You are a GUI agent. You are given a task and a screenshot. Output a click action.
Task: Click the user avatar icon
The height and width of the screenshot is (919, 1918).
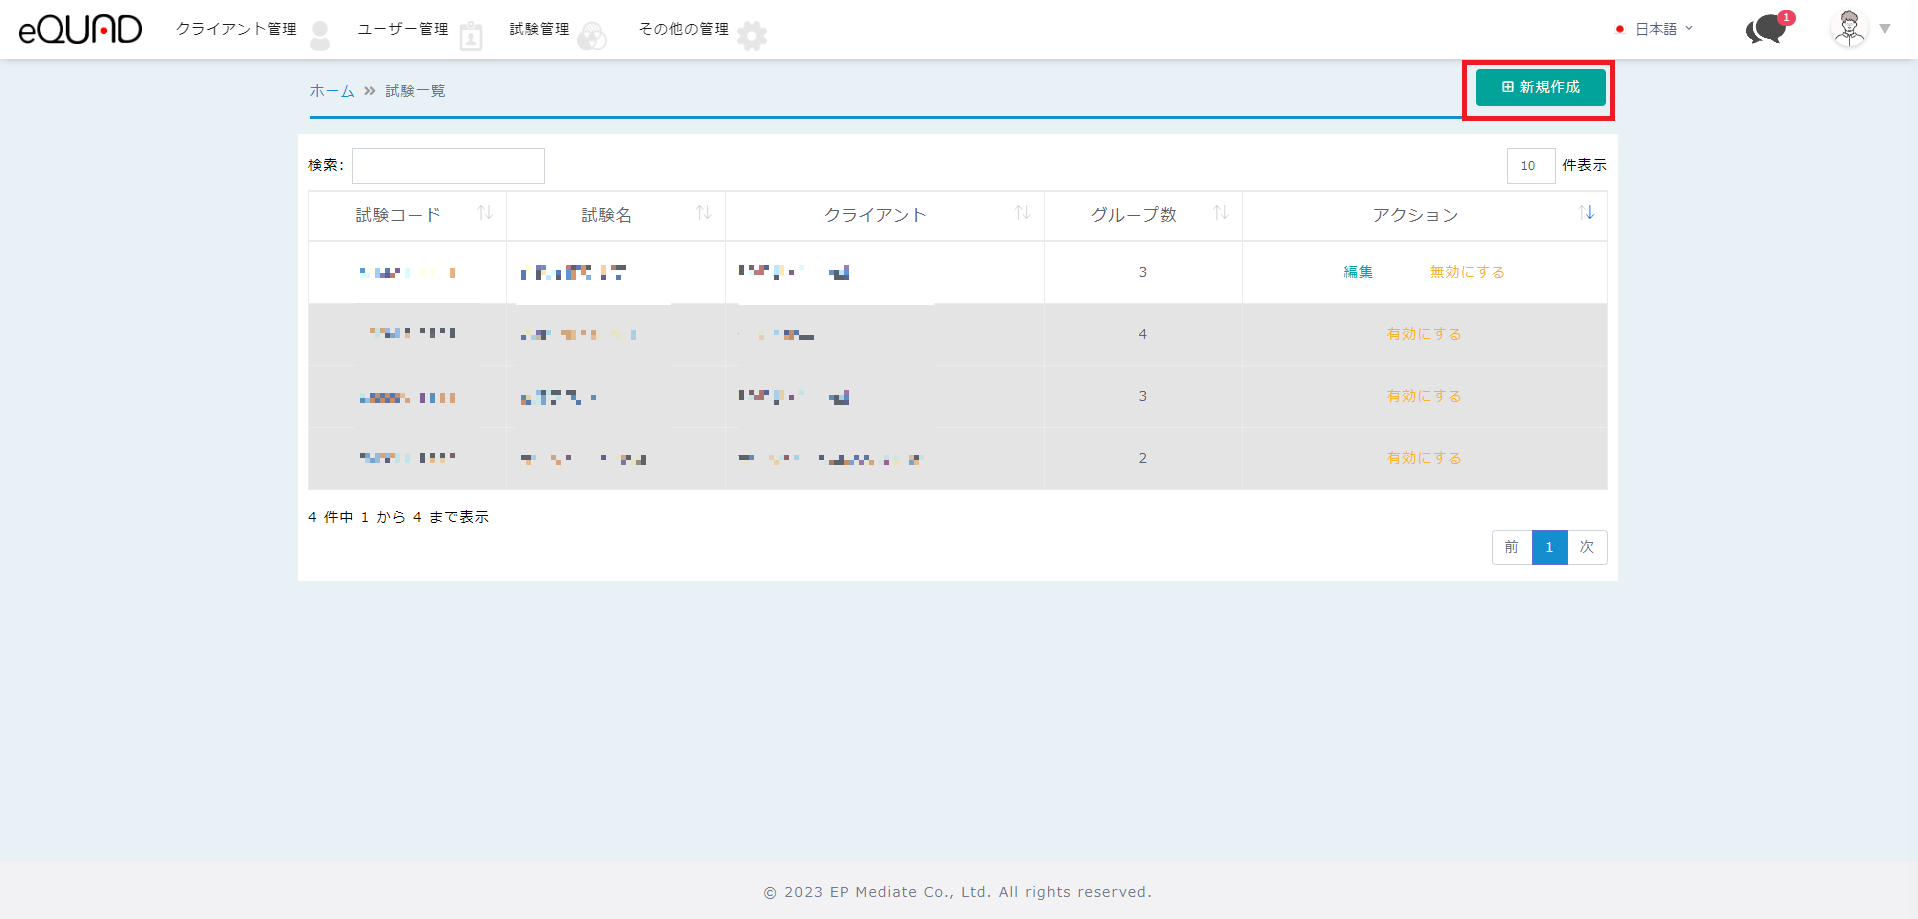coord(1849,28)
